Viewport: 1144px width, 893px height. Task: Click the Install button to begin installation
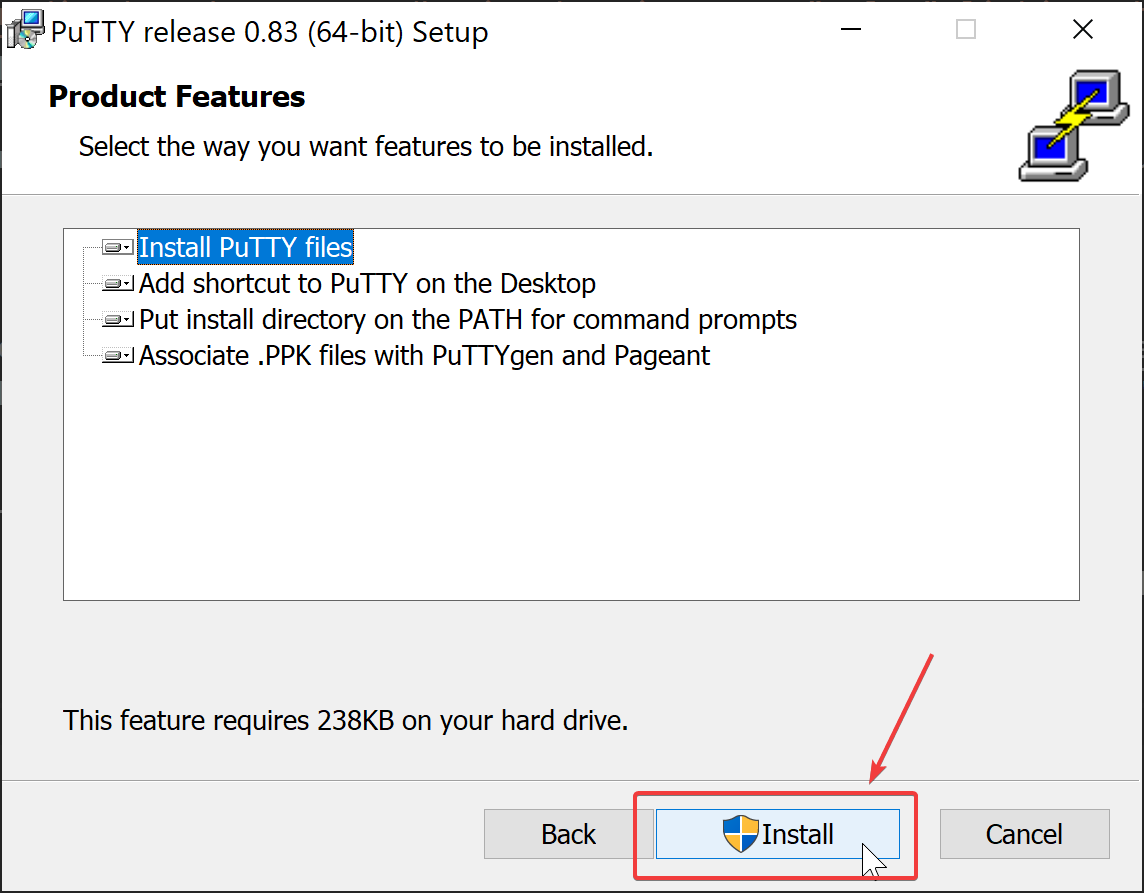(778, 834)
